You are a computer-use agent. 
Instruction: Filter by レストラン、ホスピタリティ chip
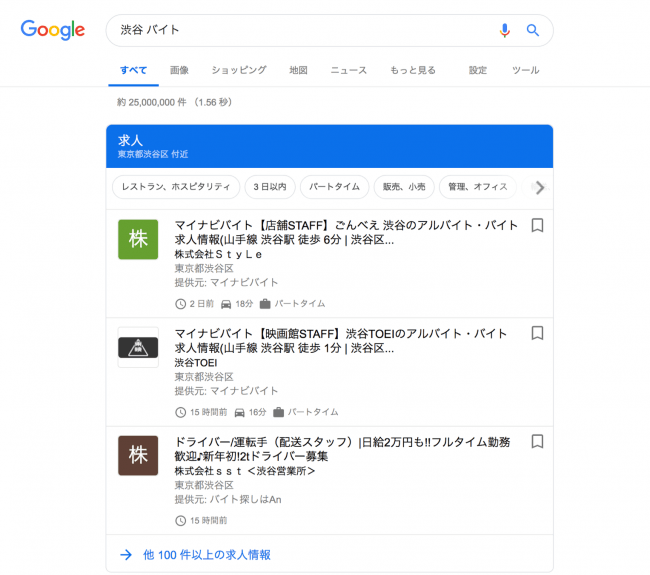coord(176,187)
